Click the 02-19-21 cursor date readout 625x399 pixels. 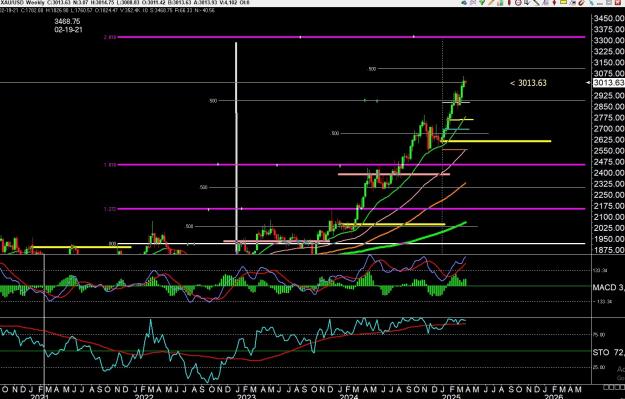pos(69,29)
